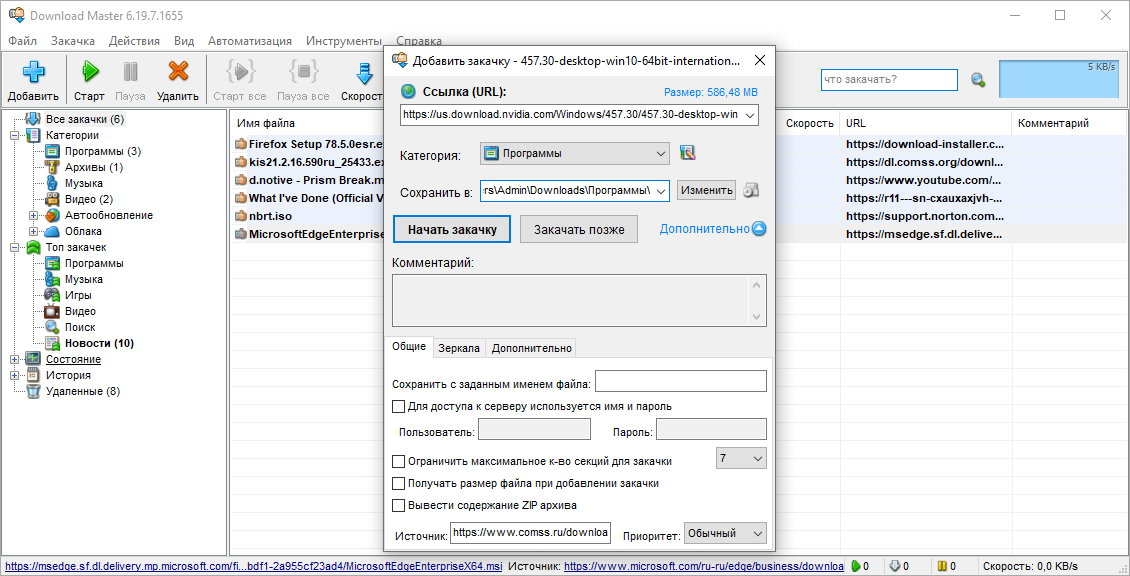This screenshot has height=576, width=1130.
Task: Switch to the dialog Дополнительно tab
Action: [531, 348]
